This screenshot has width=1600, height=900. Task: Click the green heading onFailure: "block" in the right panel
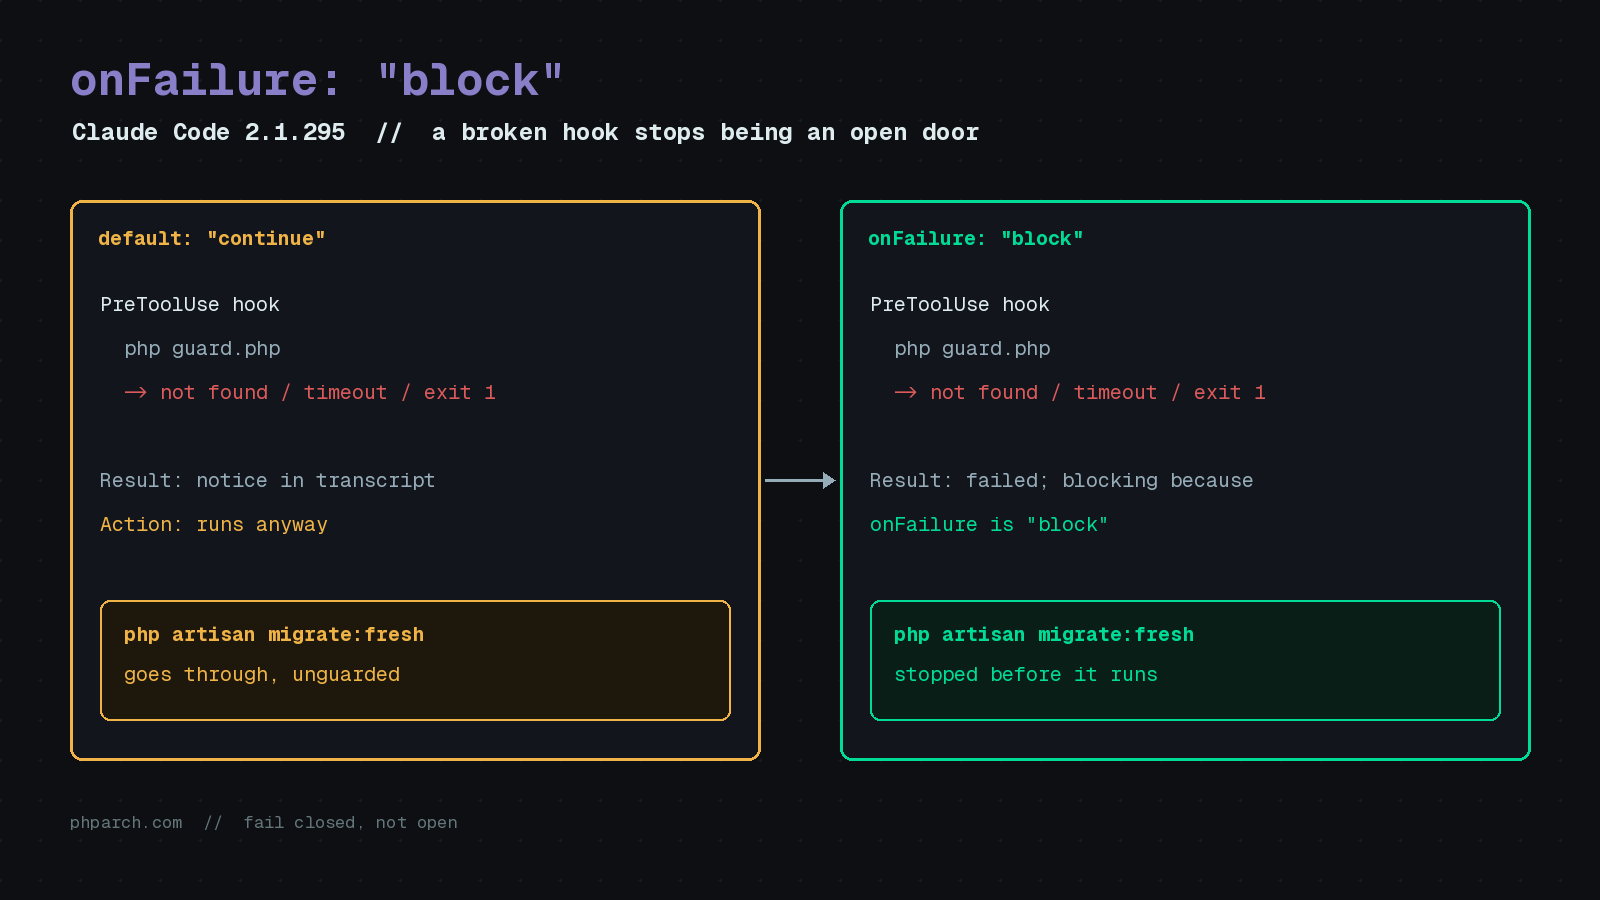pos(976,239)
